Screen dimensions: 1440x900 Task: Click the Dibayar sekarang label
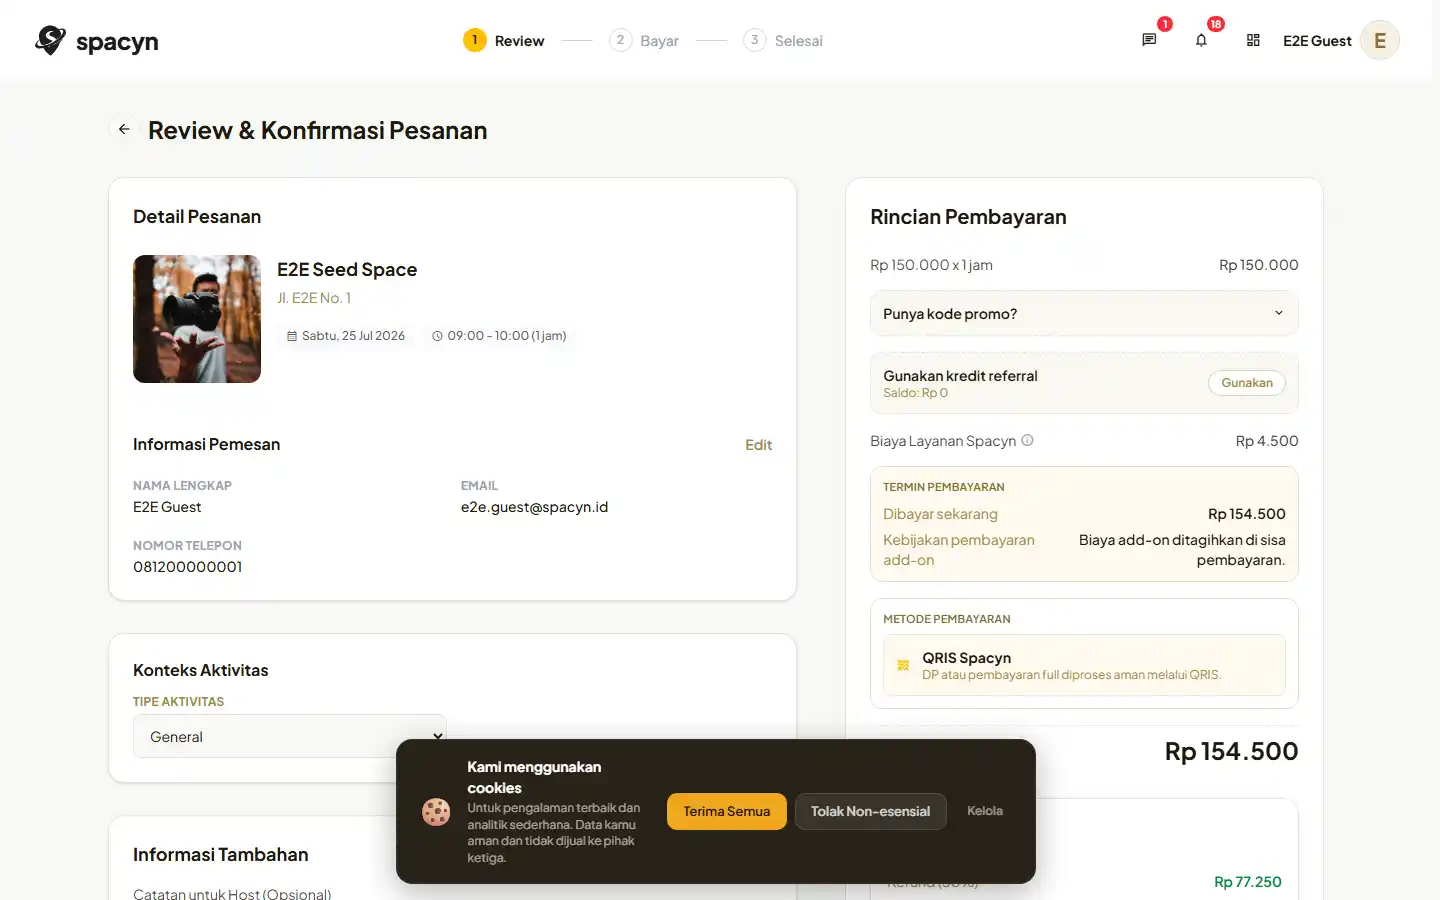pos(940,514)
